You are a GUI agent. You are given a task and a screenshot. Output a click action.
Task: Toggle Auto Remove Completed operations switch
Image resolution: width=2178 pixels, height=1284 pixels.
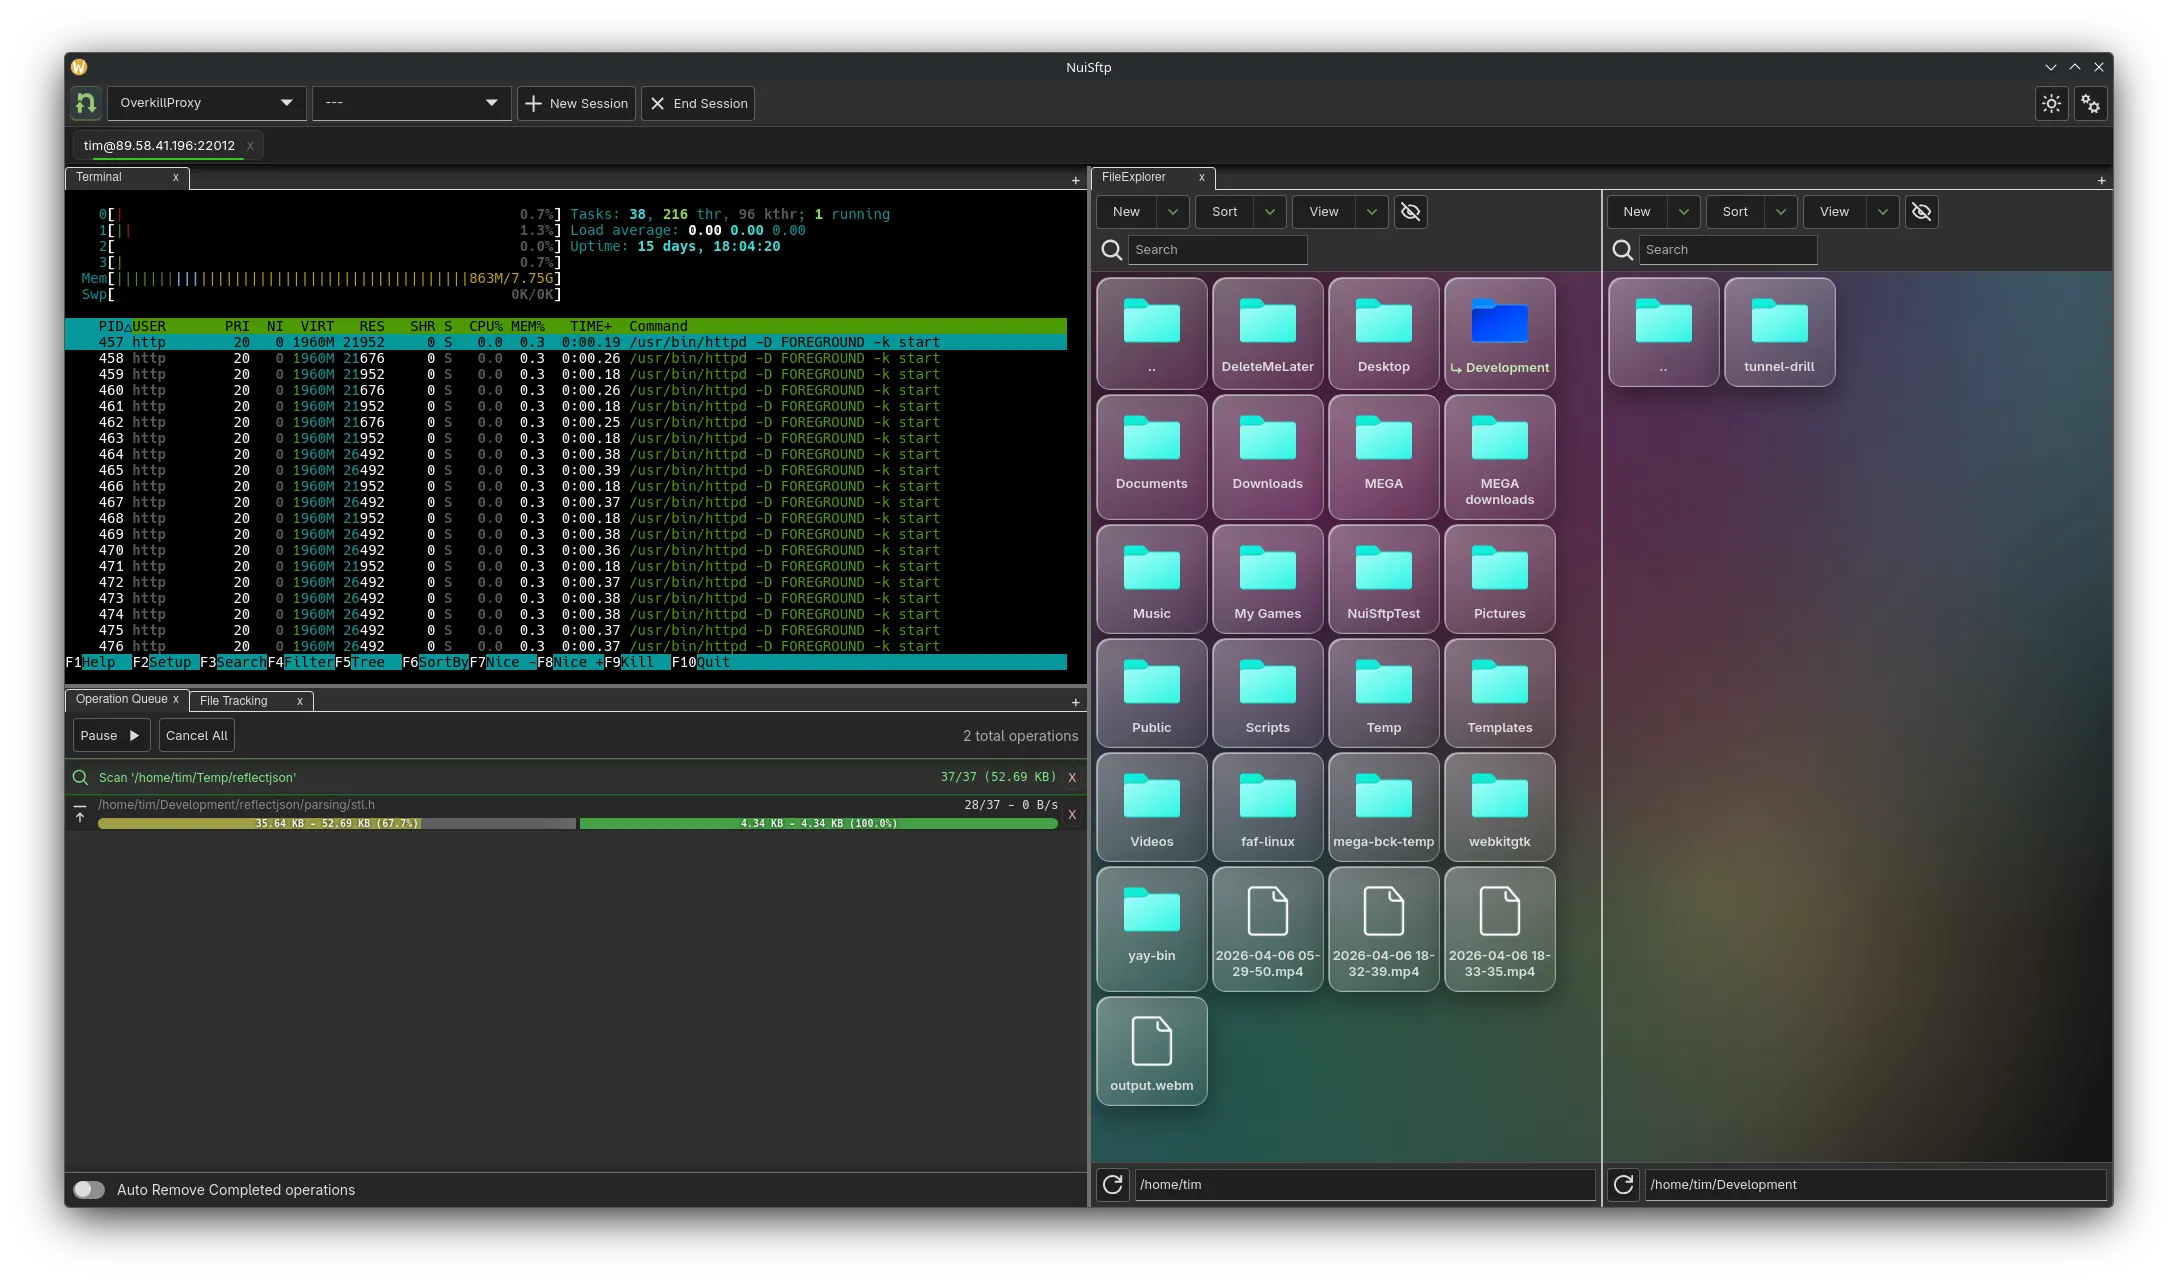[89, 1190]
